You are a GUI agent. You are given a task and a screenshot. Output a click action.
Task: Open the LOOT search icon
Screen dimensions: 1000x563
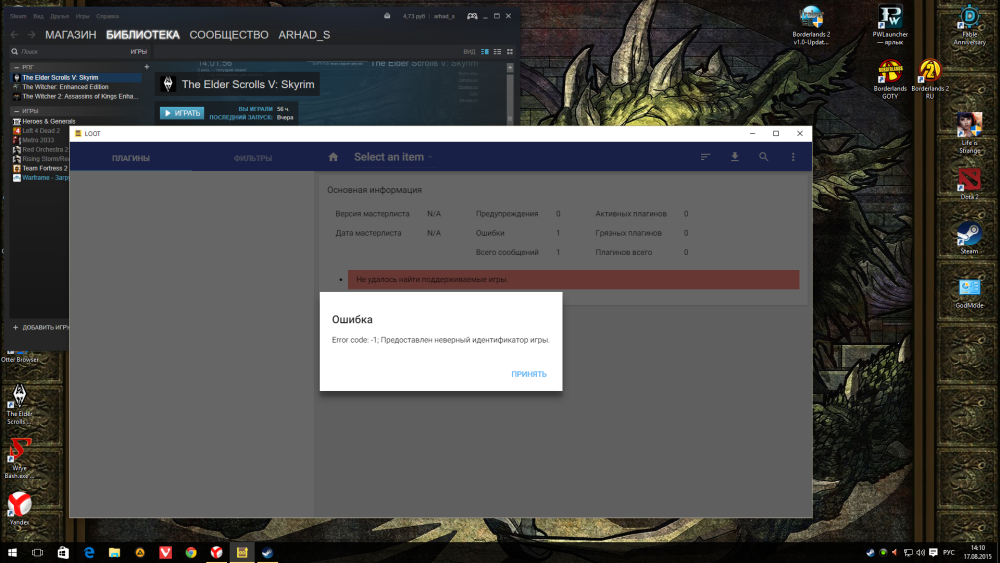pyautogui.click(x=763, y=157)
